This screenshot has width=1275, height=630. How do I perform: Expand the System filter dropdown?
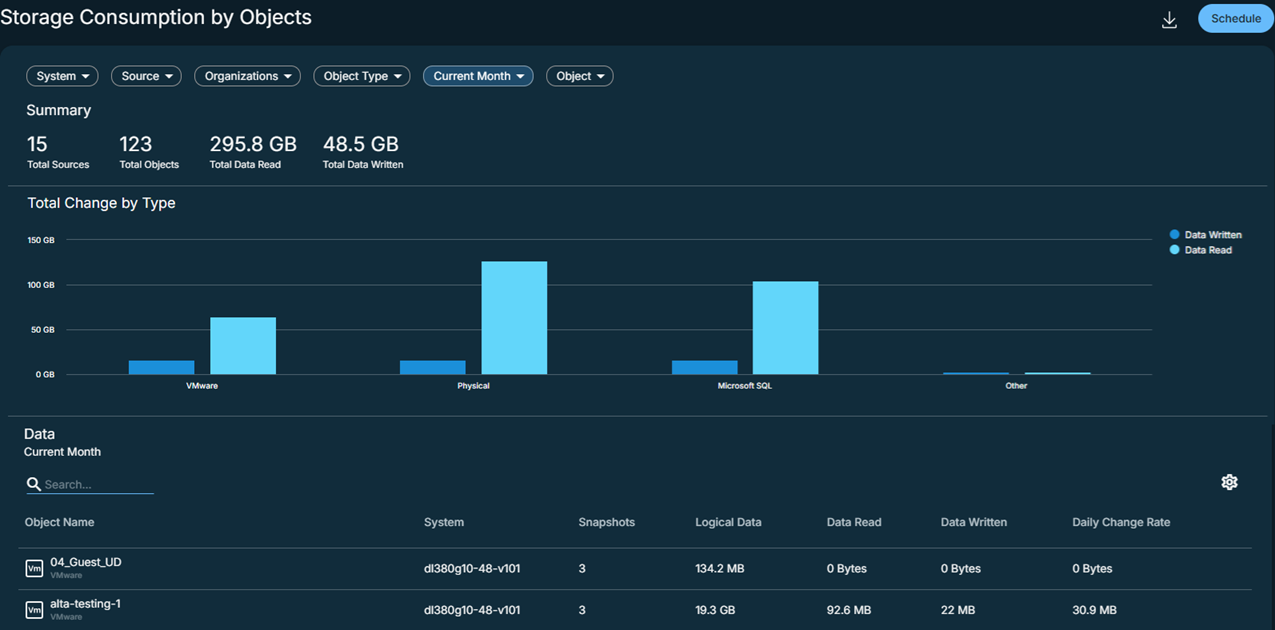[x=62, y=76]
